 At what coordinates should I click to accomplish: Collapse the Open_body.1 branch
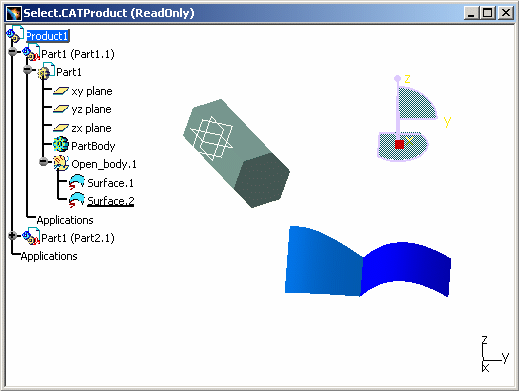(43, 162)
